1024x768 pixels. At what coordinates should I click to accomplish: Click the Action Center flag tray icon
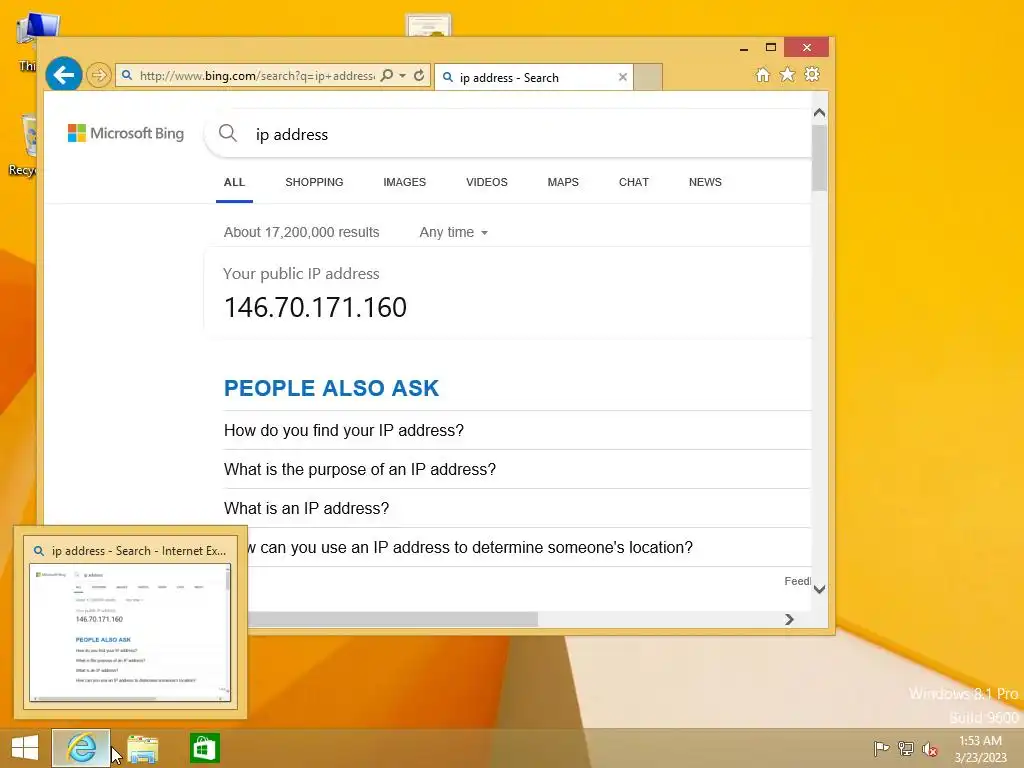click(881, 748)
